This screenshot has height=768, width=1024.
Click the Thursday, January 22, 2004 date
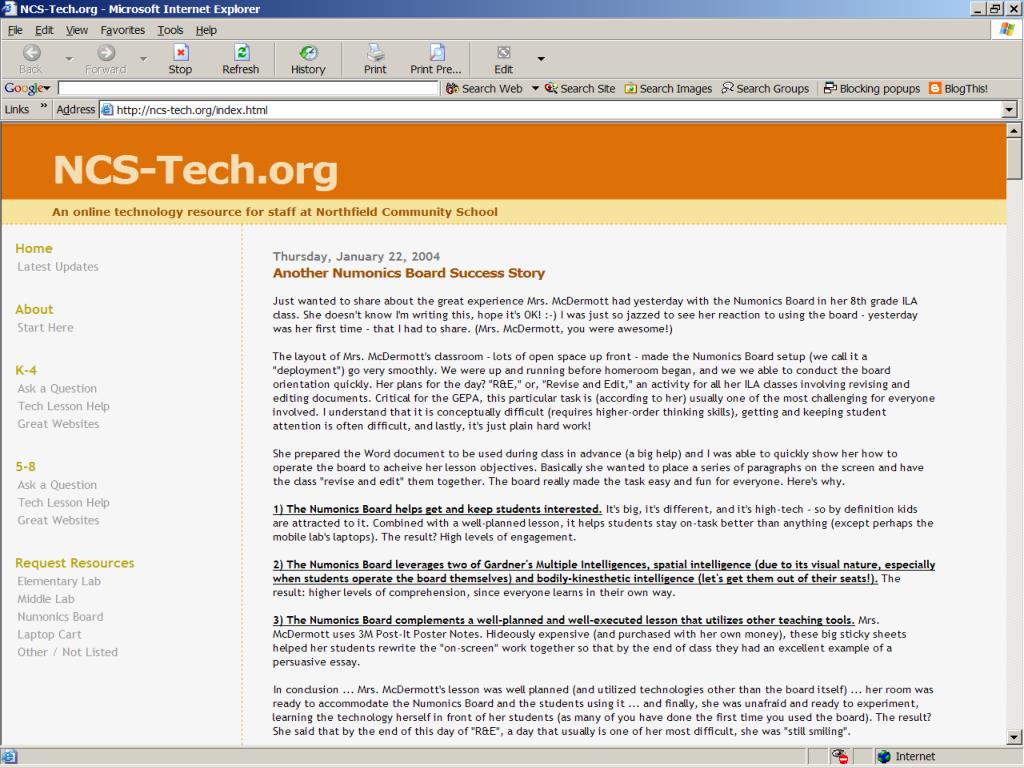[x=356, y=256]
